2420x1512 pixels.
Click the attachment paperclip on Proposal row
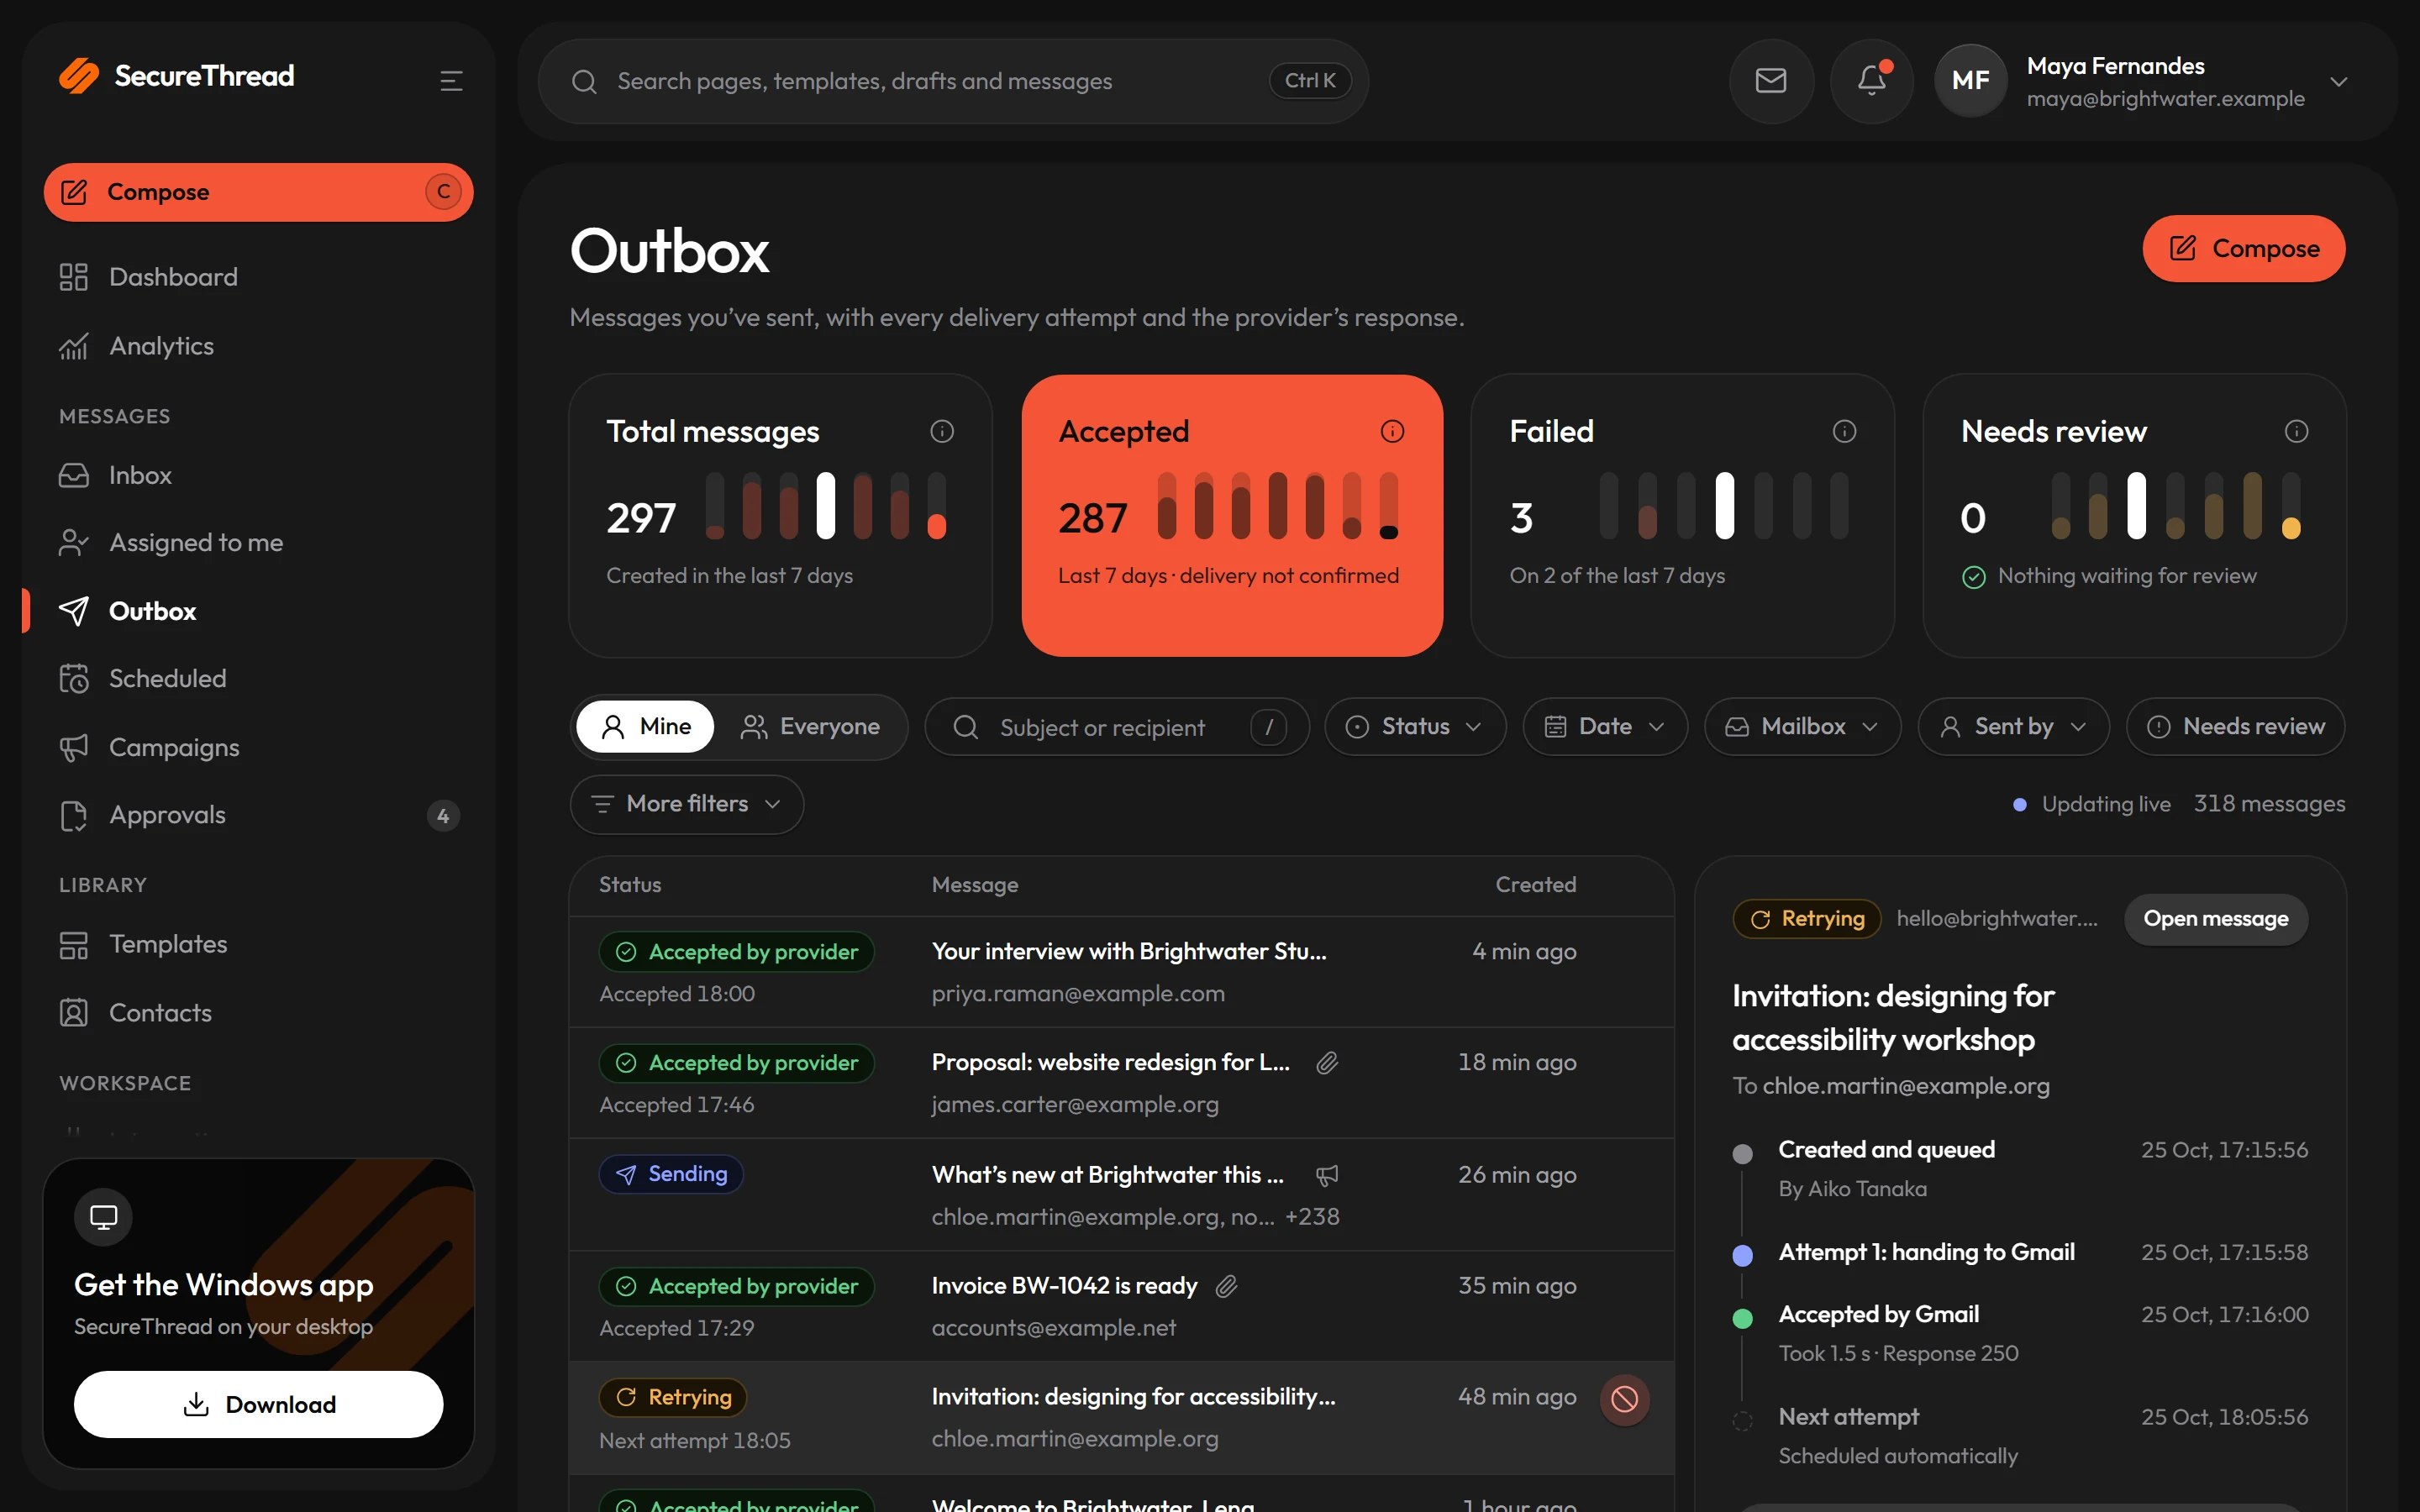point(1327,1063)
